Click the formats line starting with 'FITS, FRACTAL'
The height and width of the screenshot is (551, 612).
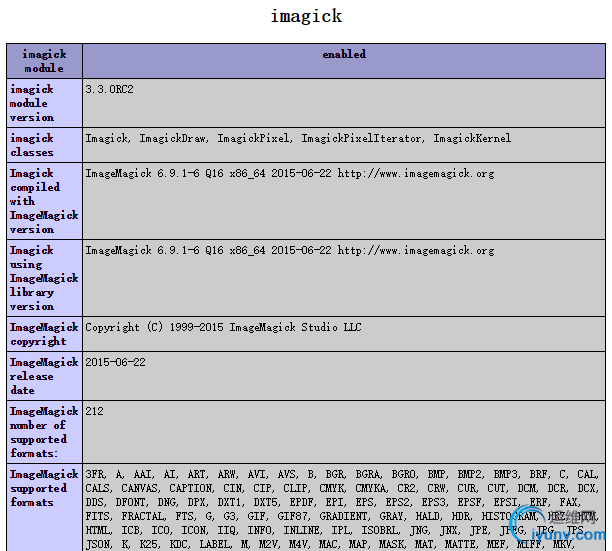point(340,517)
